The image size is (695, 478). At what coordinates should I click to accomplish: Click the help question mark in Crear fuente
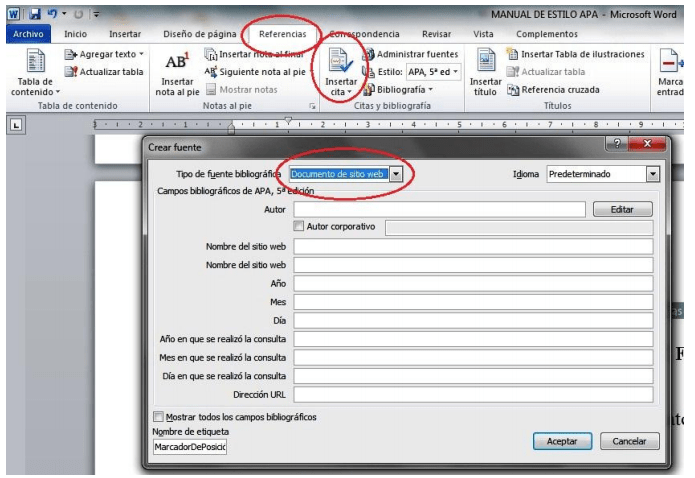click(x=617, y=143)
